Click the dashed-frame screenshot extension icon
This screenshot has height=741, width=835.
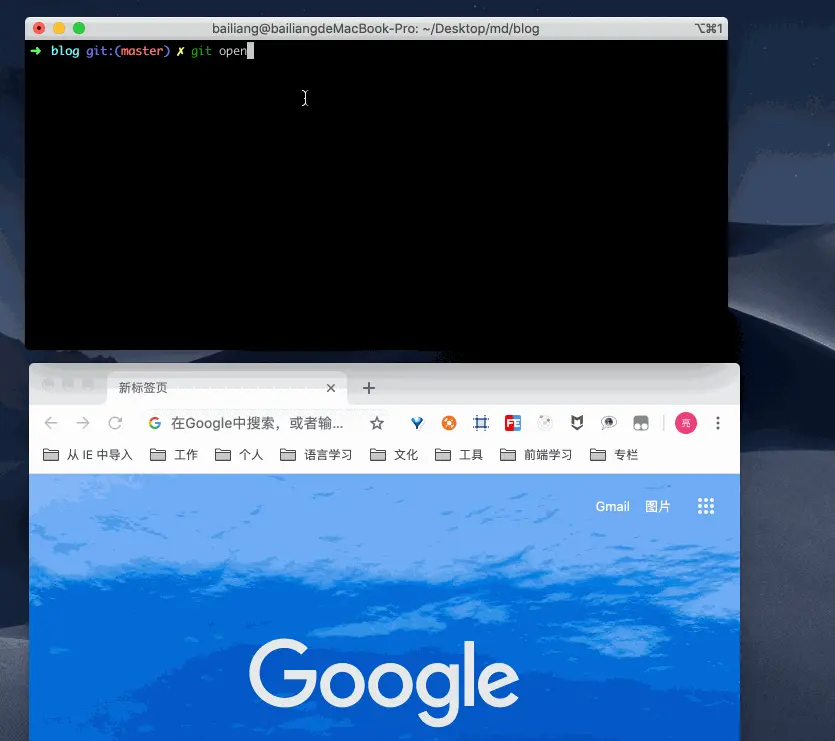[x=481, y=423]
